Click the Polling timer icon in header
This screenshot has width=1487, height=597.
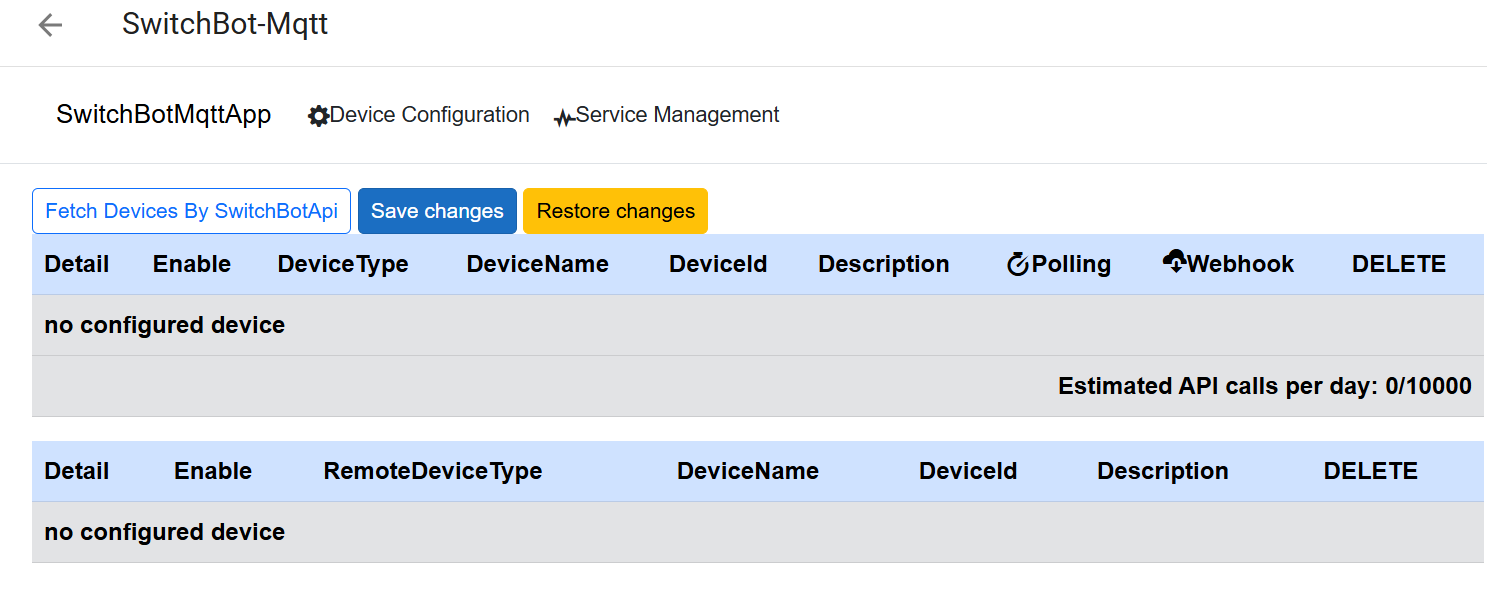(x=1018, y=265)
